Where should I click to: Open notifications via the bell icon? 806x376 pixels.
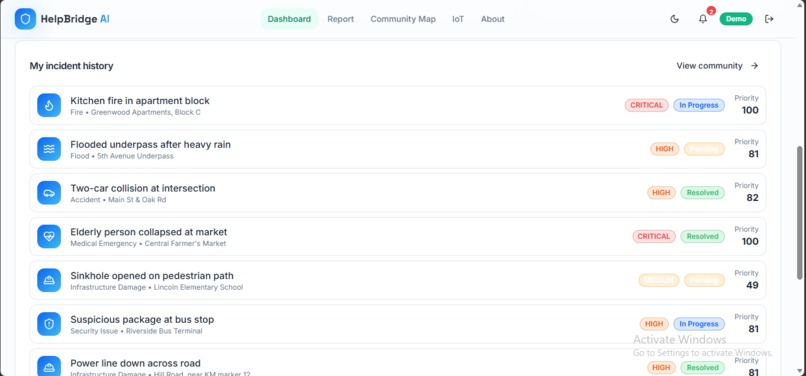(703, 19)
